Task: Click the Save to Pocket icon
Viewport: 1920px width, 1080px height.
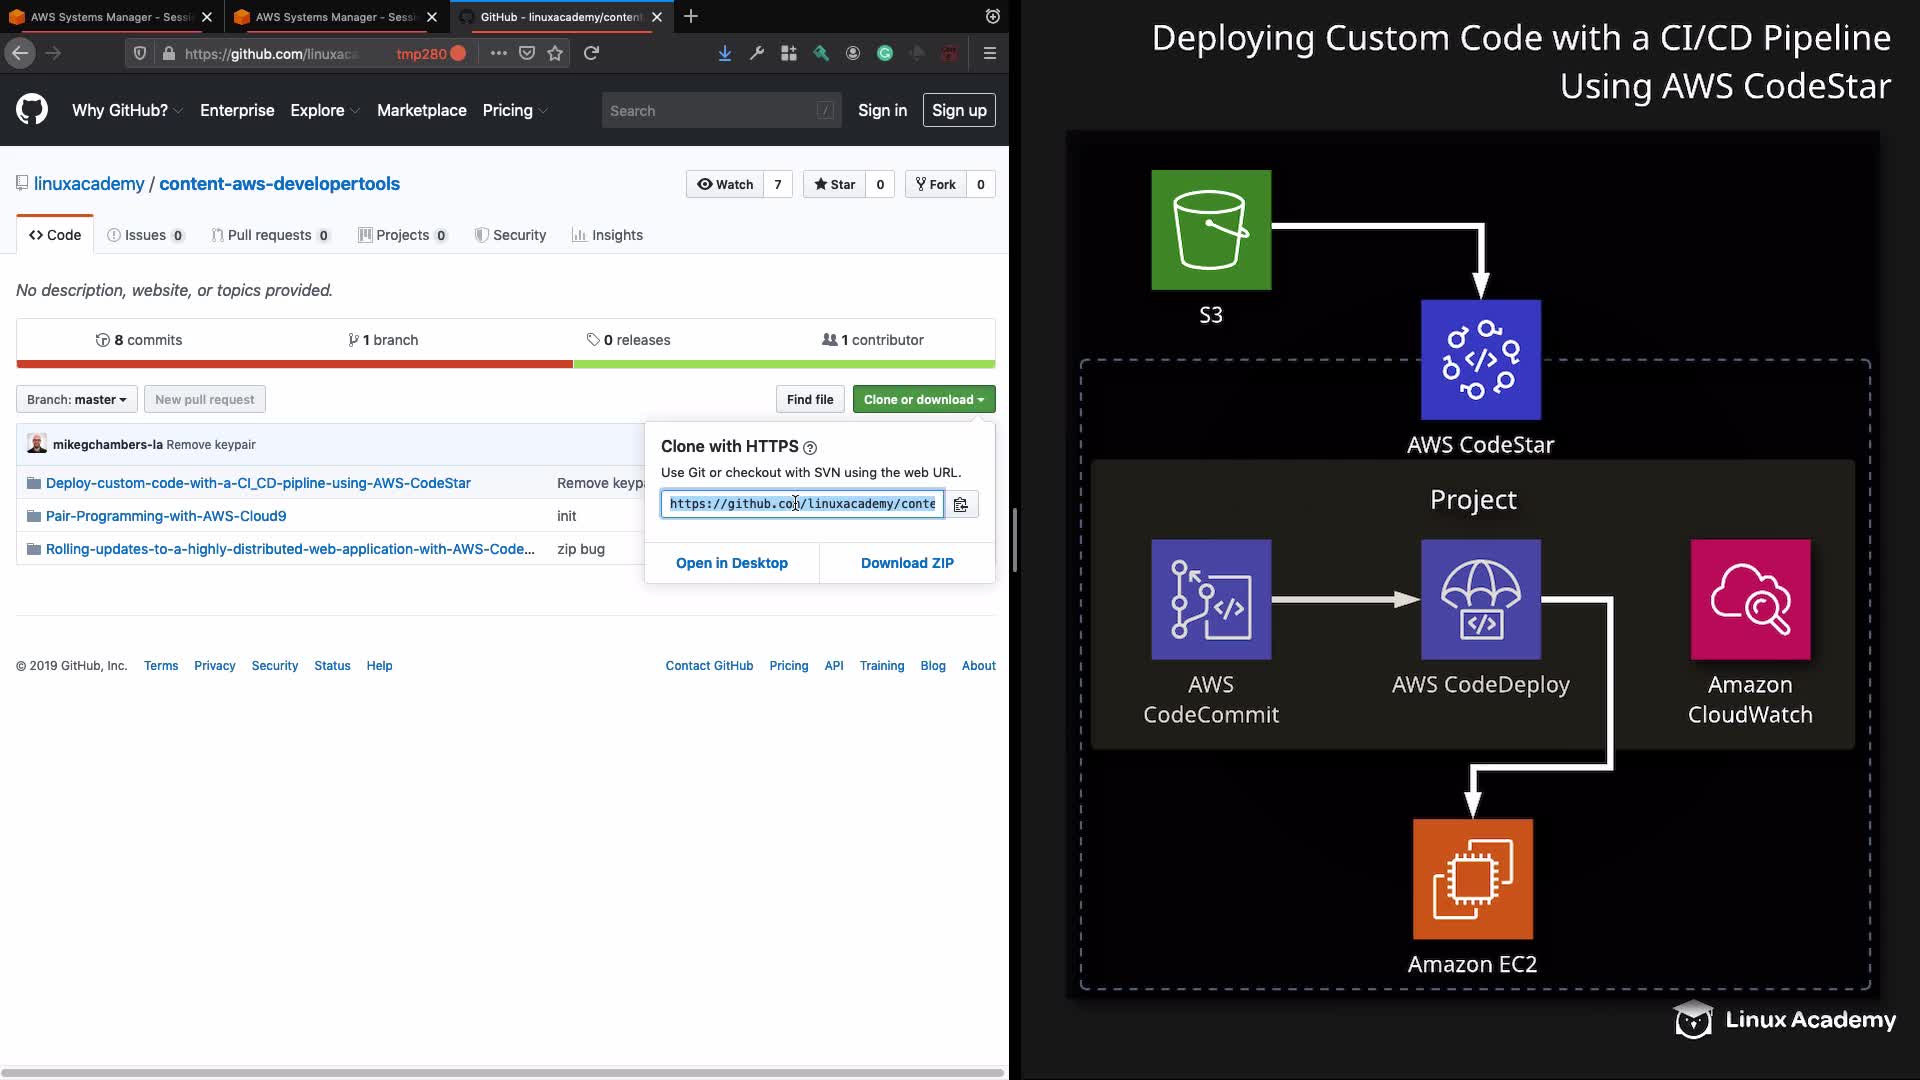Action: (x=527, y=53)
